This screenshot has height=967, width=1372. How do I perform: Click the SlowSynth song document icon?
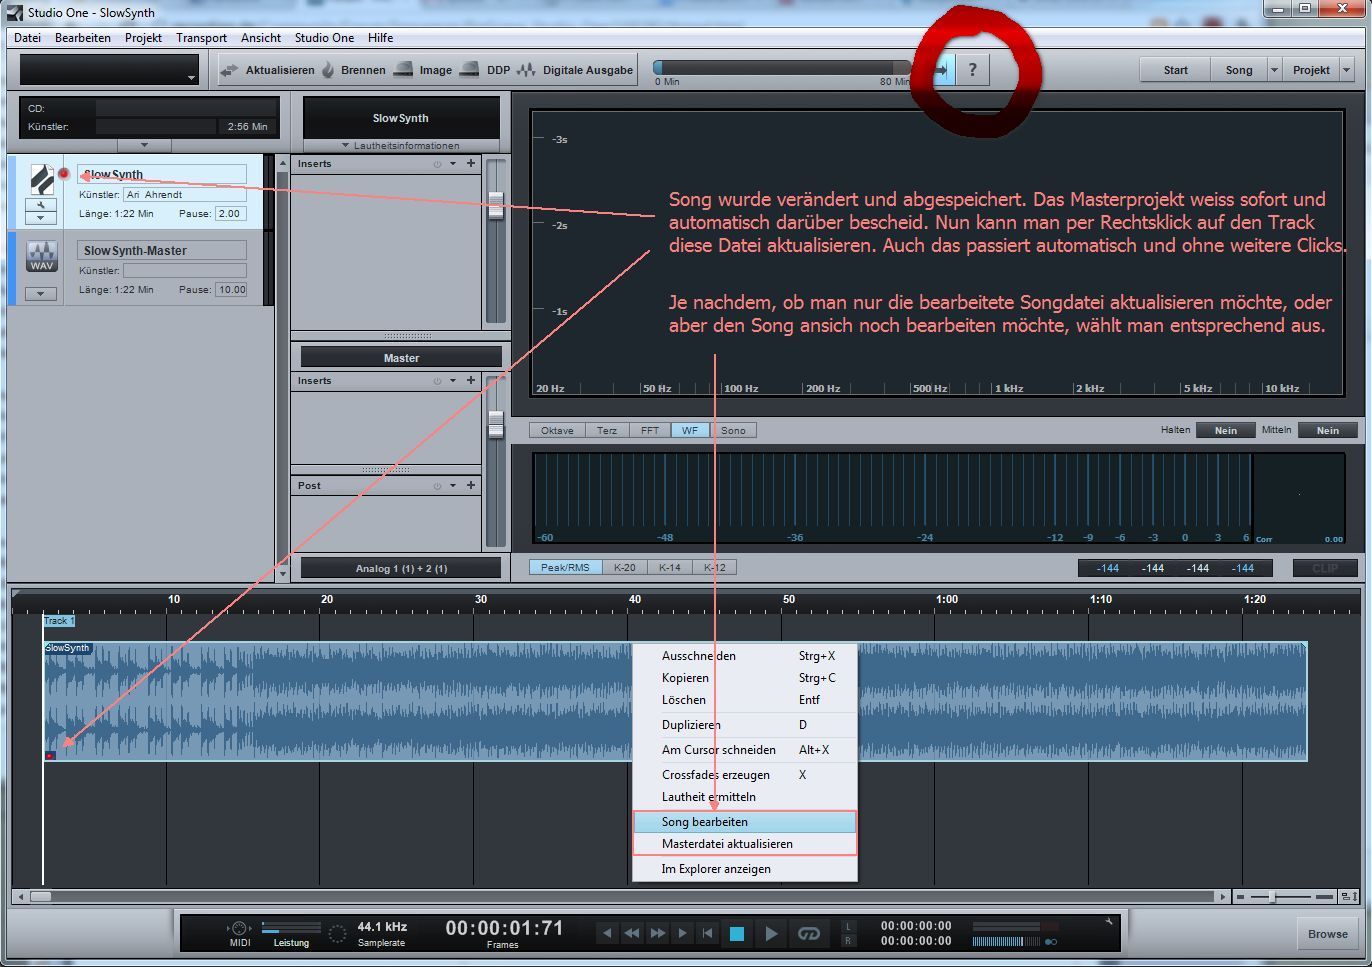42,179
